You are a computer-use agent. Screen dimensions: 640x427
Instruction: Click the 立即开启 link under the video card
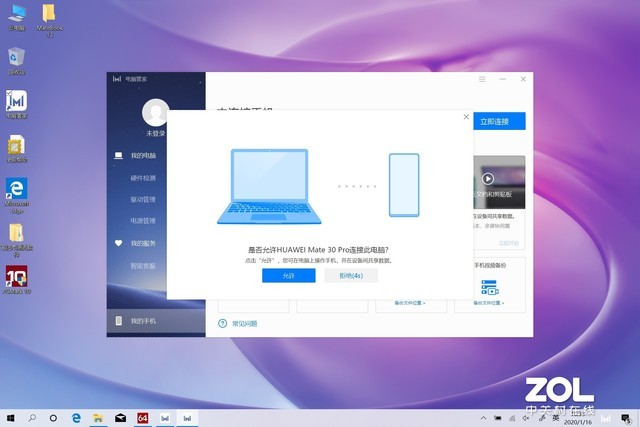point(509,243)
